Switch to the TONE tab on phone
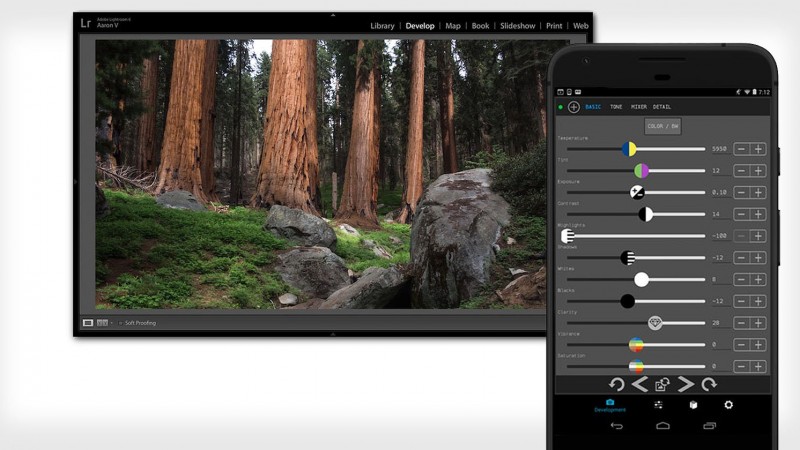This screenshot has width=800, height=450. coord(616,107)
